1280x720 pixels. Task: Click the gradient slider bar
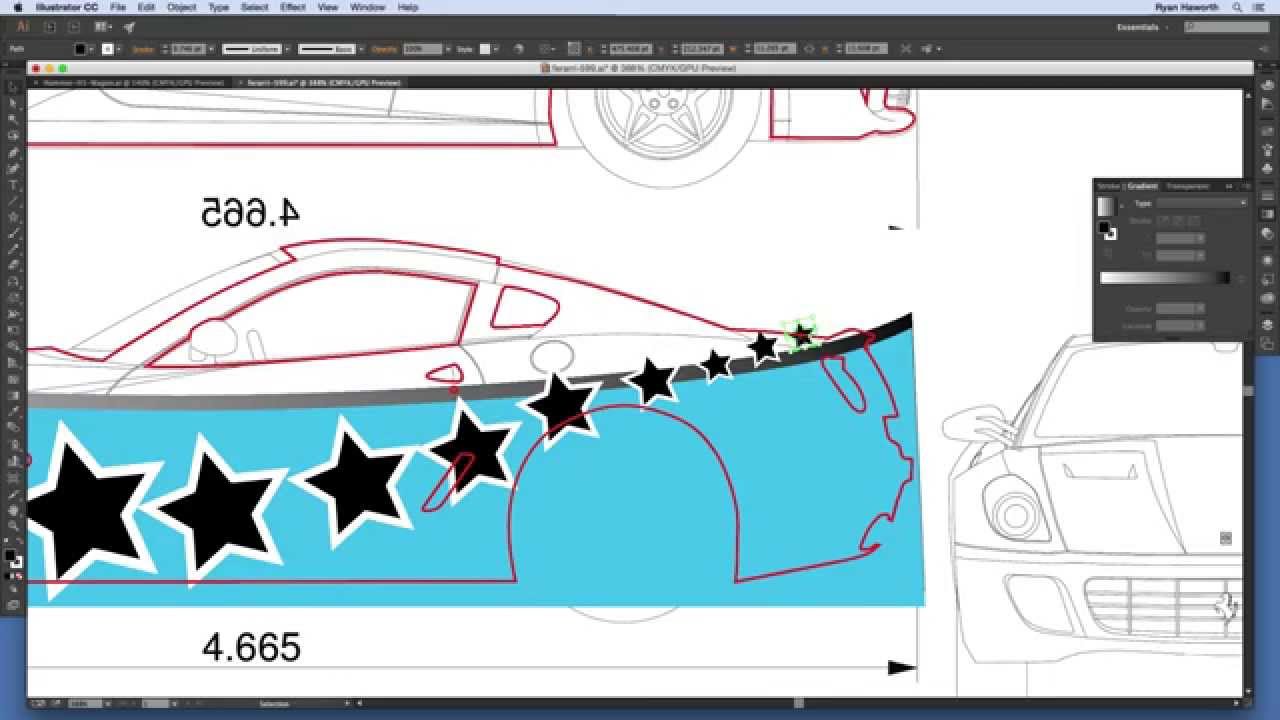[x=1165, y=278]
